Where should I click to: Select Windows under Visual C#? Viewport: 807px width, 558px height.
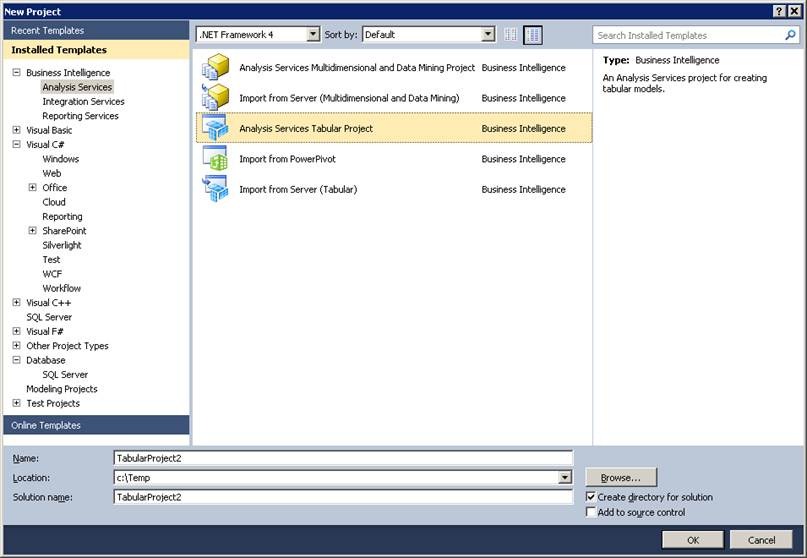click(61, 159)
